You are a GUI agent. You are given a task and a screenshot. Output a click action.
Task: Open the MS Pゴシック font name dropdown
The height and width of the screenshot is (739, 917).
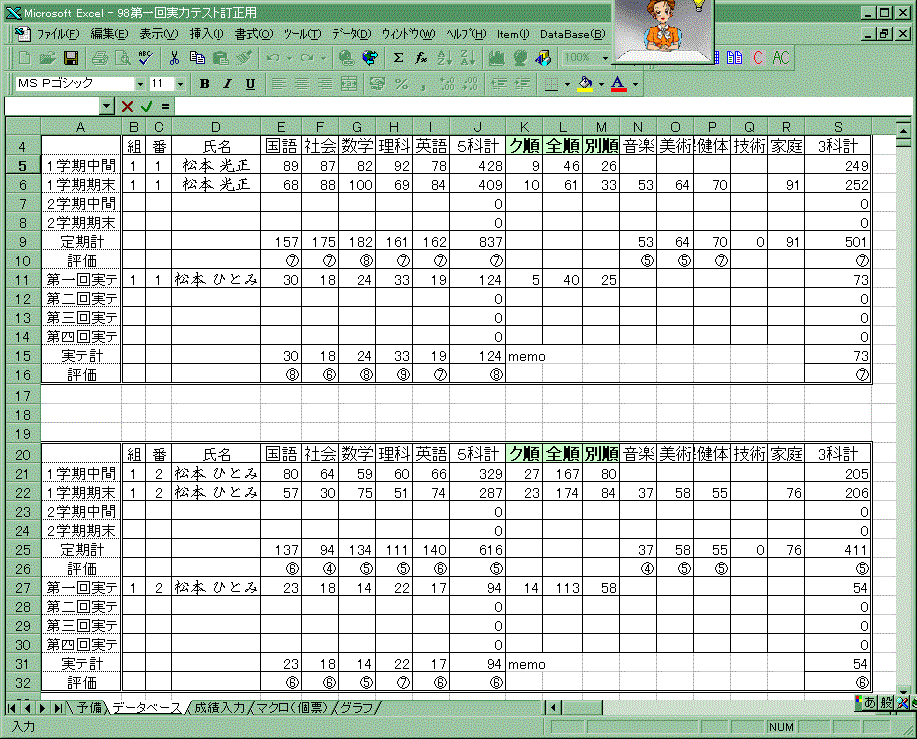pyautogui.click(x=141, y=84)
